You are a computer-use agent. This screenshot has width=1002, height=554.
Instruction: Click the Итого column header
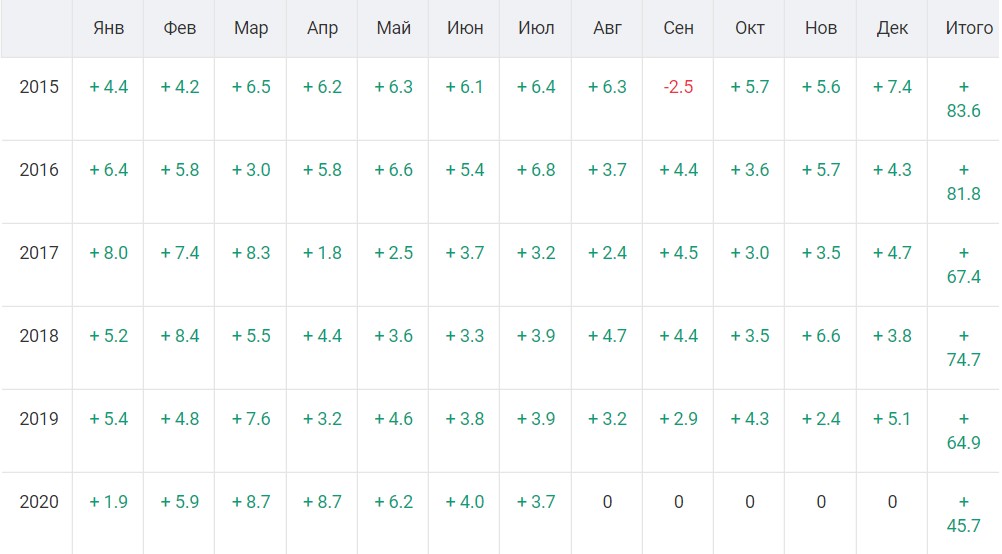[969, 28]
